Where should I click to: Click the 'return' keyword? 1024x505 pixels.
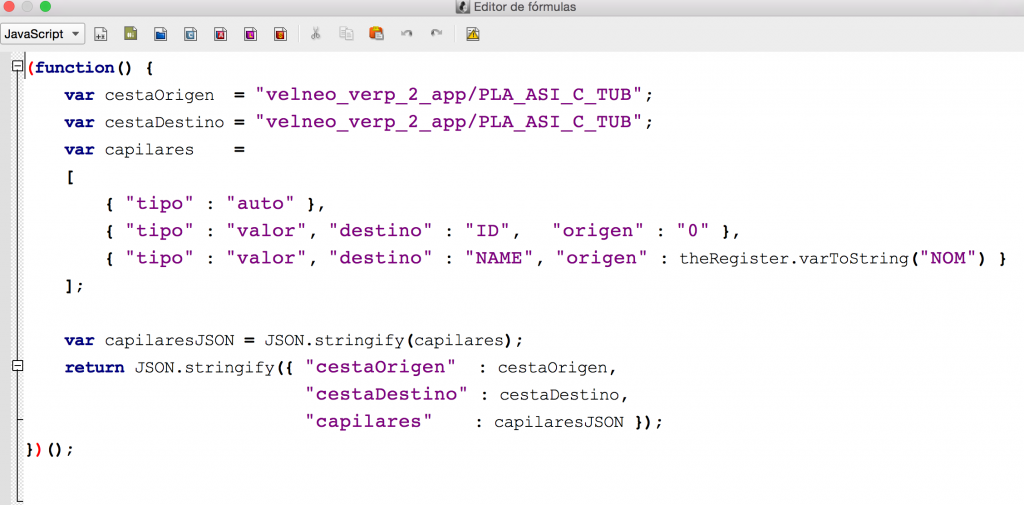click(x=94, y=368)
